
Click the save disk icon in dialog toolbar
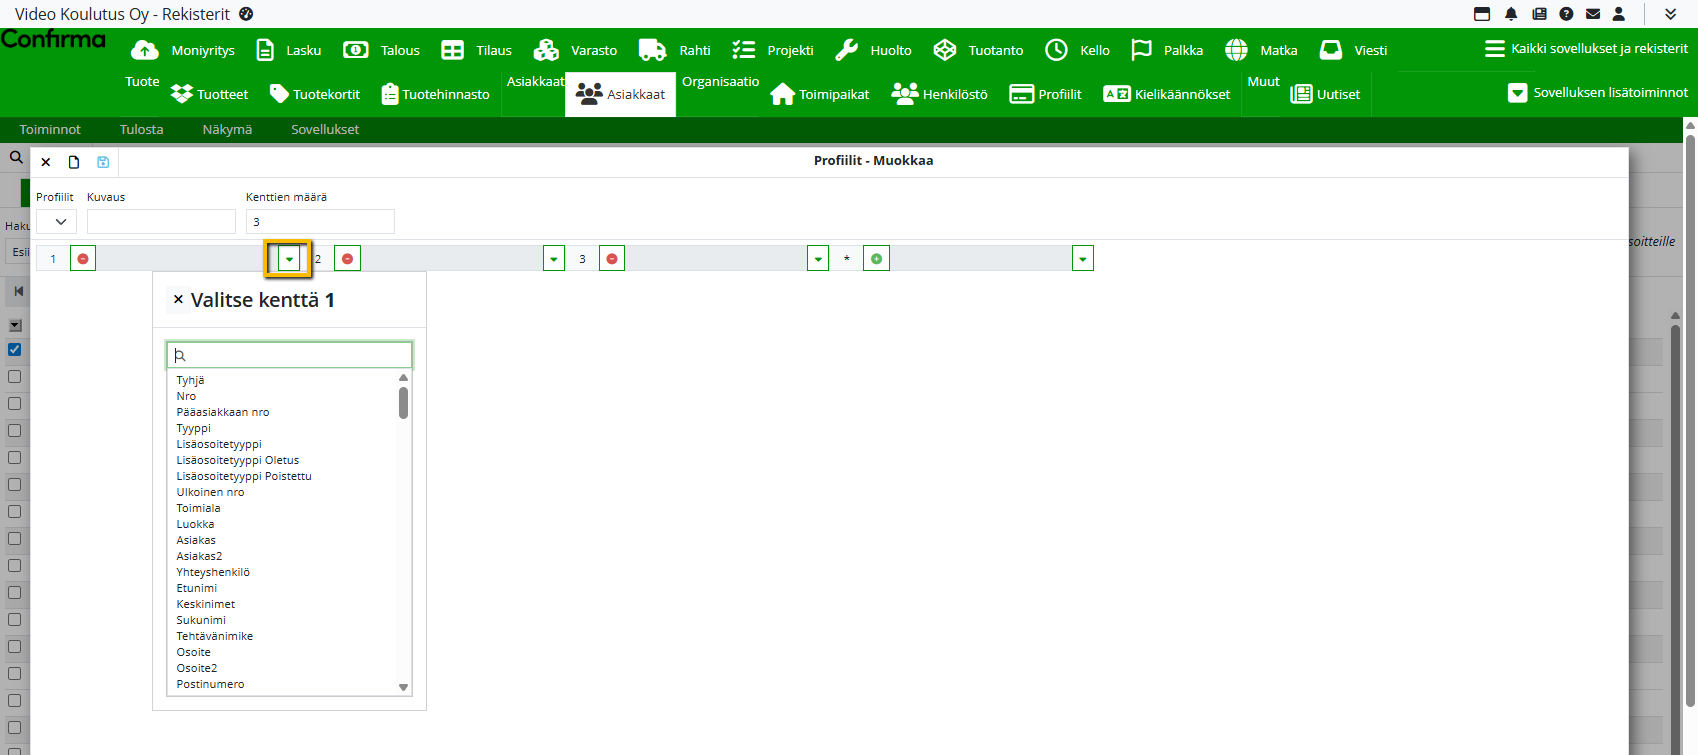pos(103,162)
